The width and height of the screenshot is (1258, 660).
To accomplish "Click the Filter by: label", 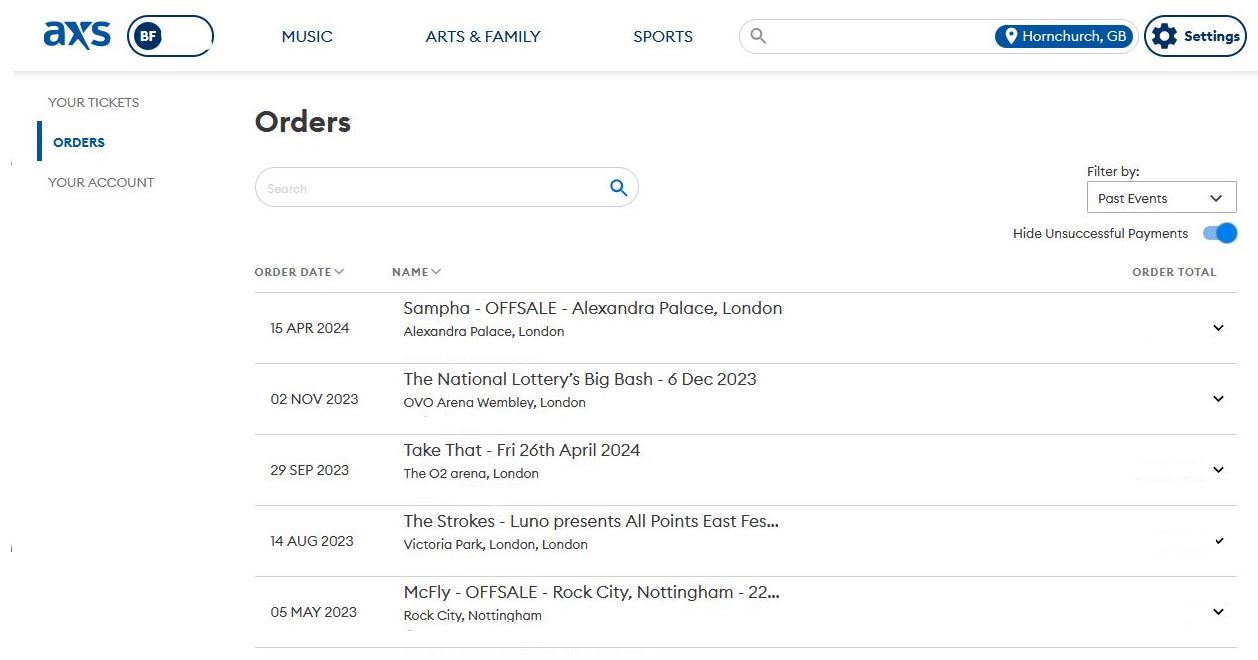I will pos(1113,171).
